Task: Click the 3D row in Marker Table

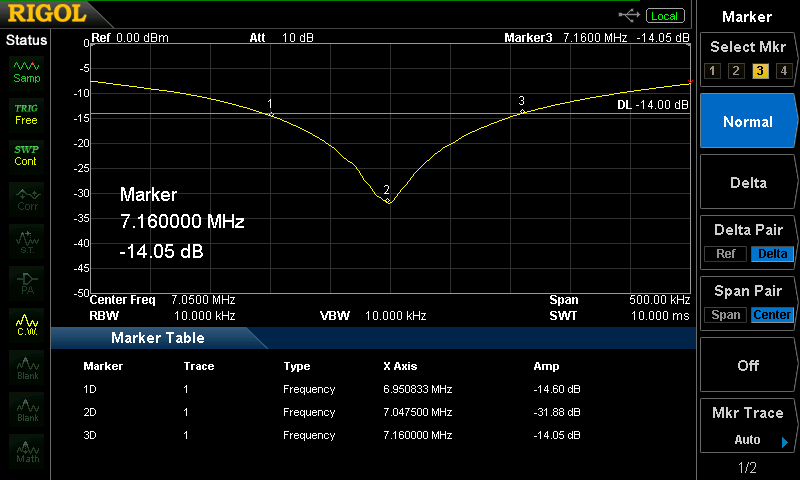Action: (332, 435)
